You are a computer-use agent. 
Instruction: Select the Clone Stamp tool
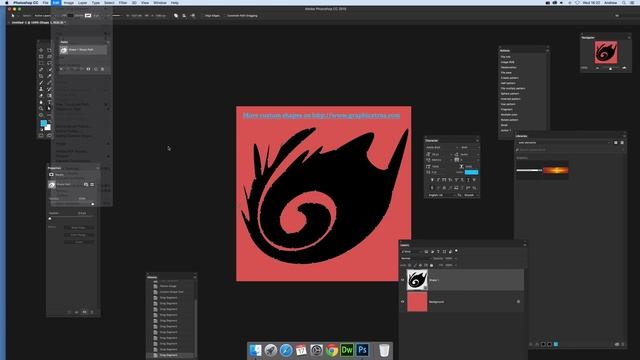pyautogui.click(x=41, y=89)
